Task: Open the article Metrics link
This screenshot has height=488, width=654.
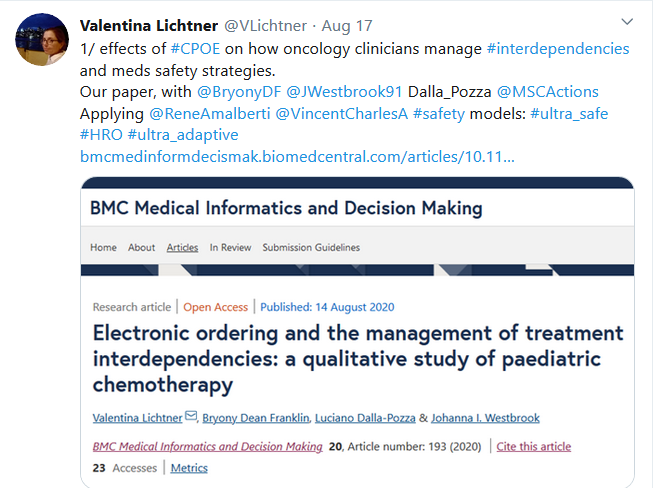Action: coord(189,468)
